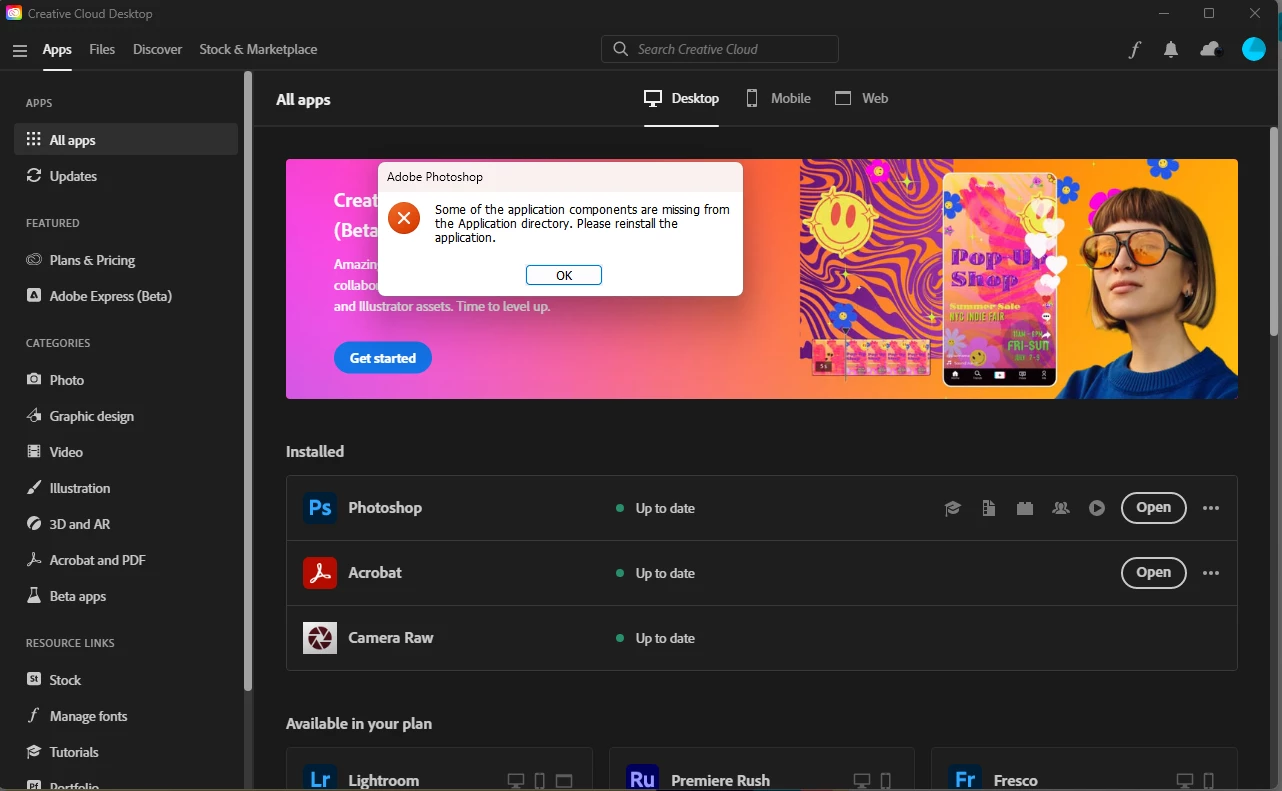Click the Acrobat app icon
This screenshot has width=1282, height=791.
point(320,573)
